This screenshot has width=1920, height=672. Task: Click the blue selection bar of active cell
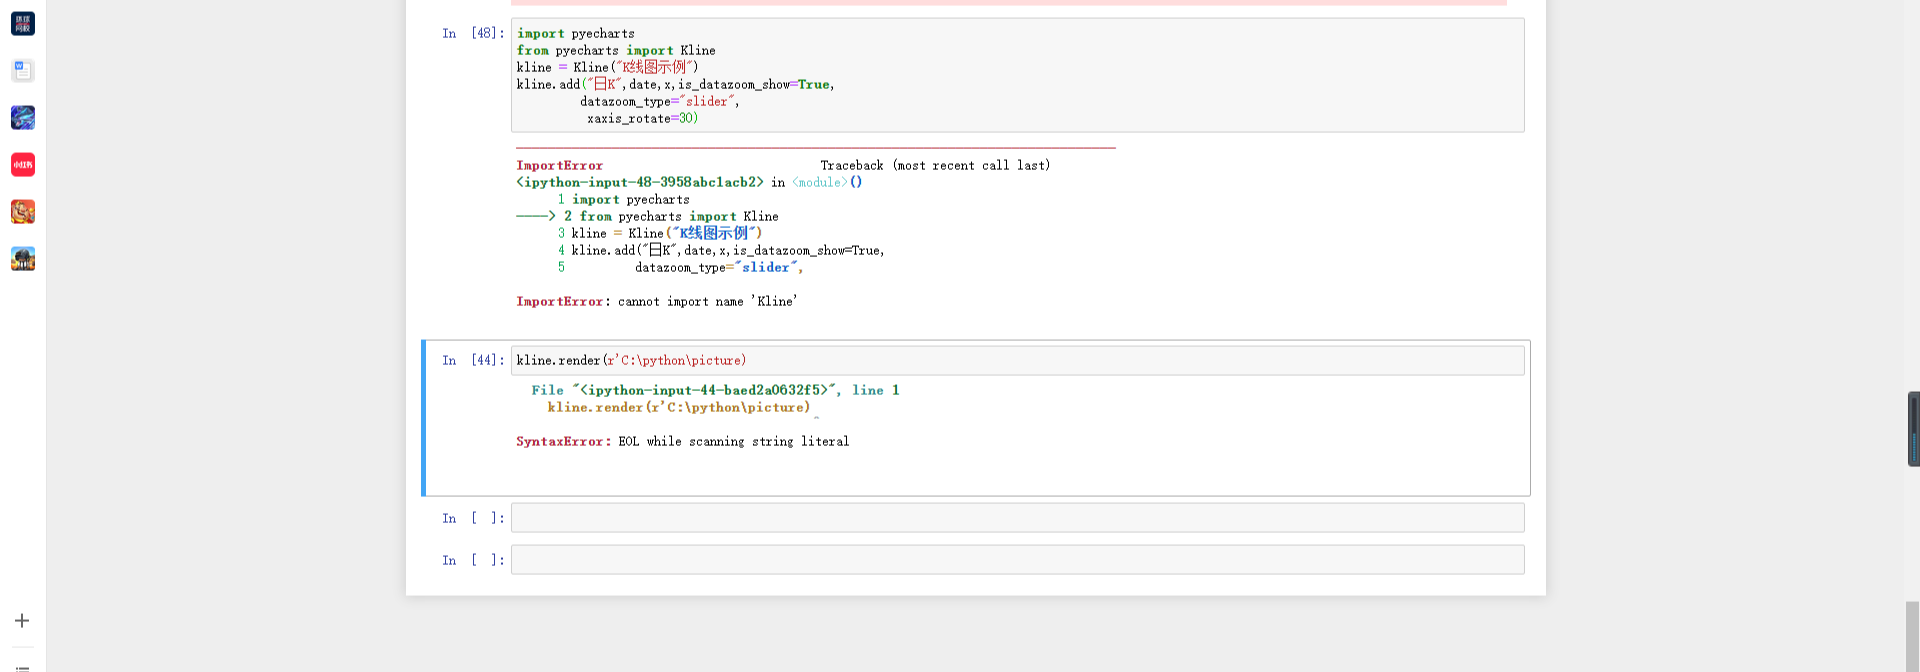pyautogui.click(x=424, y=418)
